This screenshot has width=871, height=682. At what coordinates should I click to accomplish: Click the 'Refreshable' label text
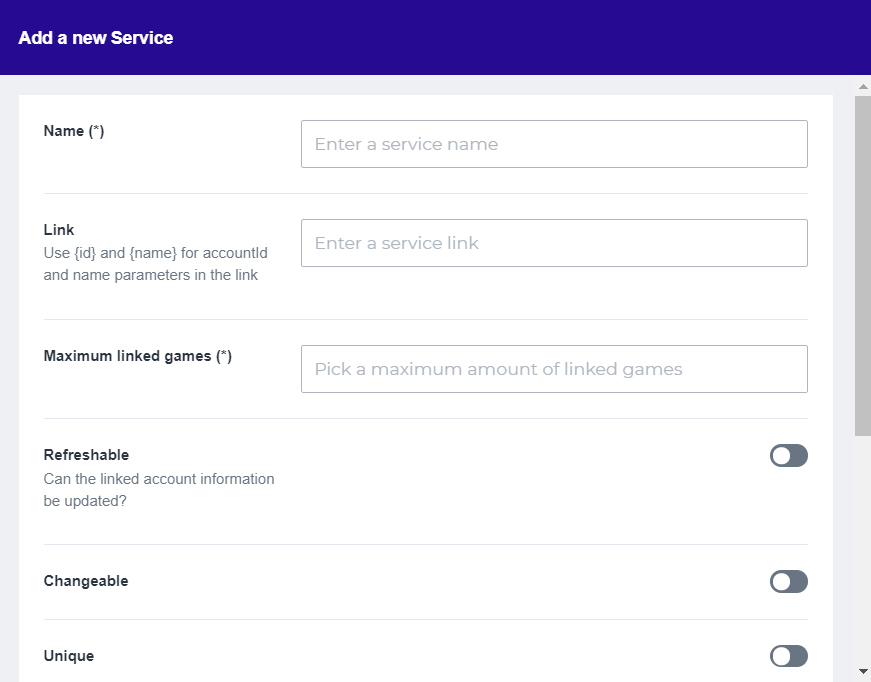[86, 455]
